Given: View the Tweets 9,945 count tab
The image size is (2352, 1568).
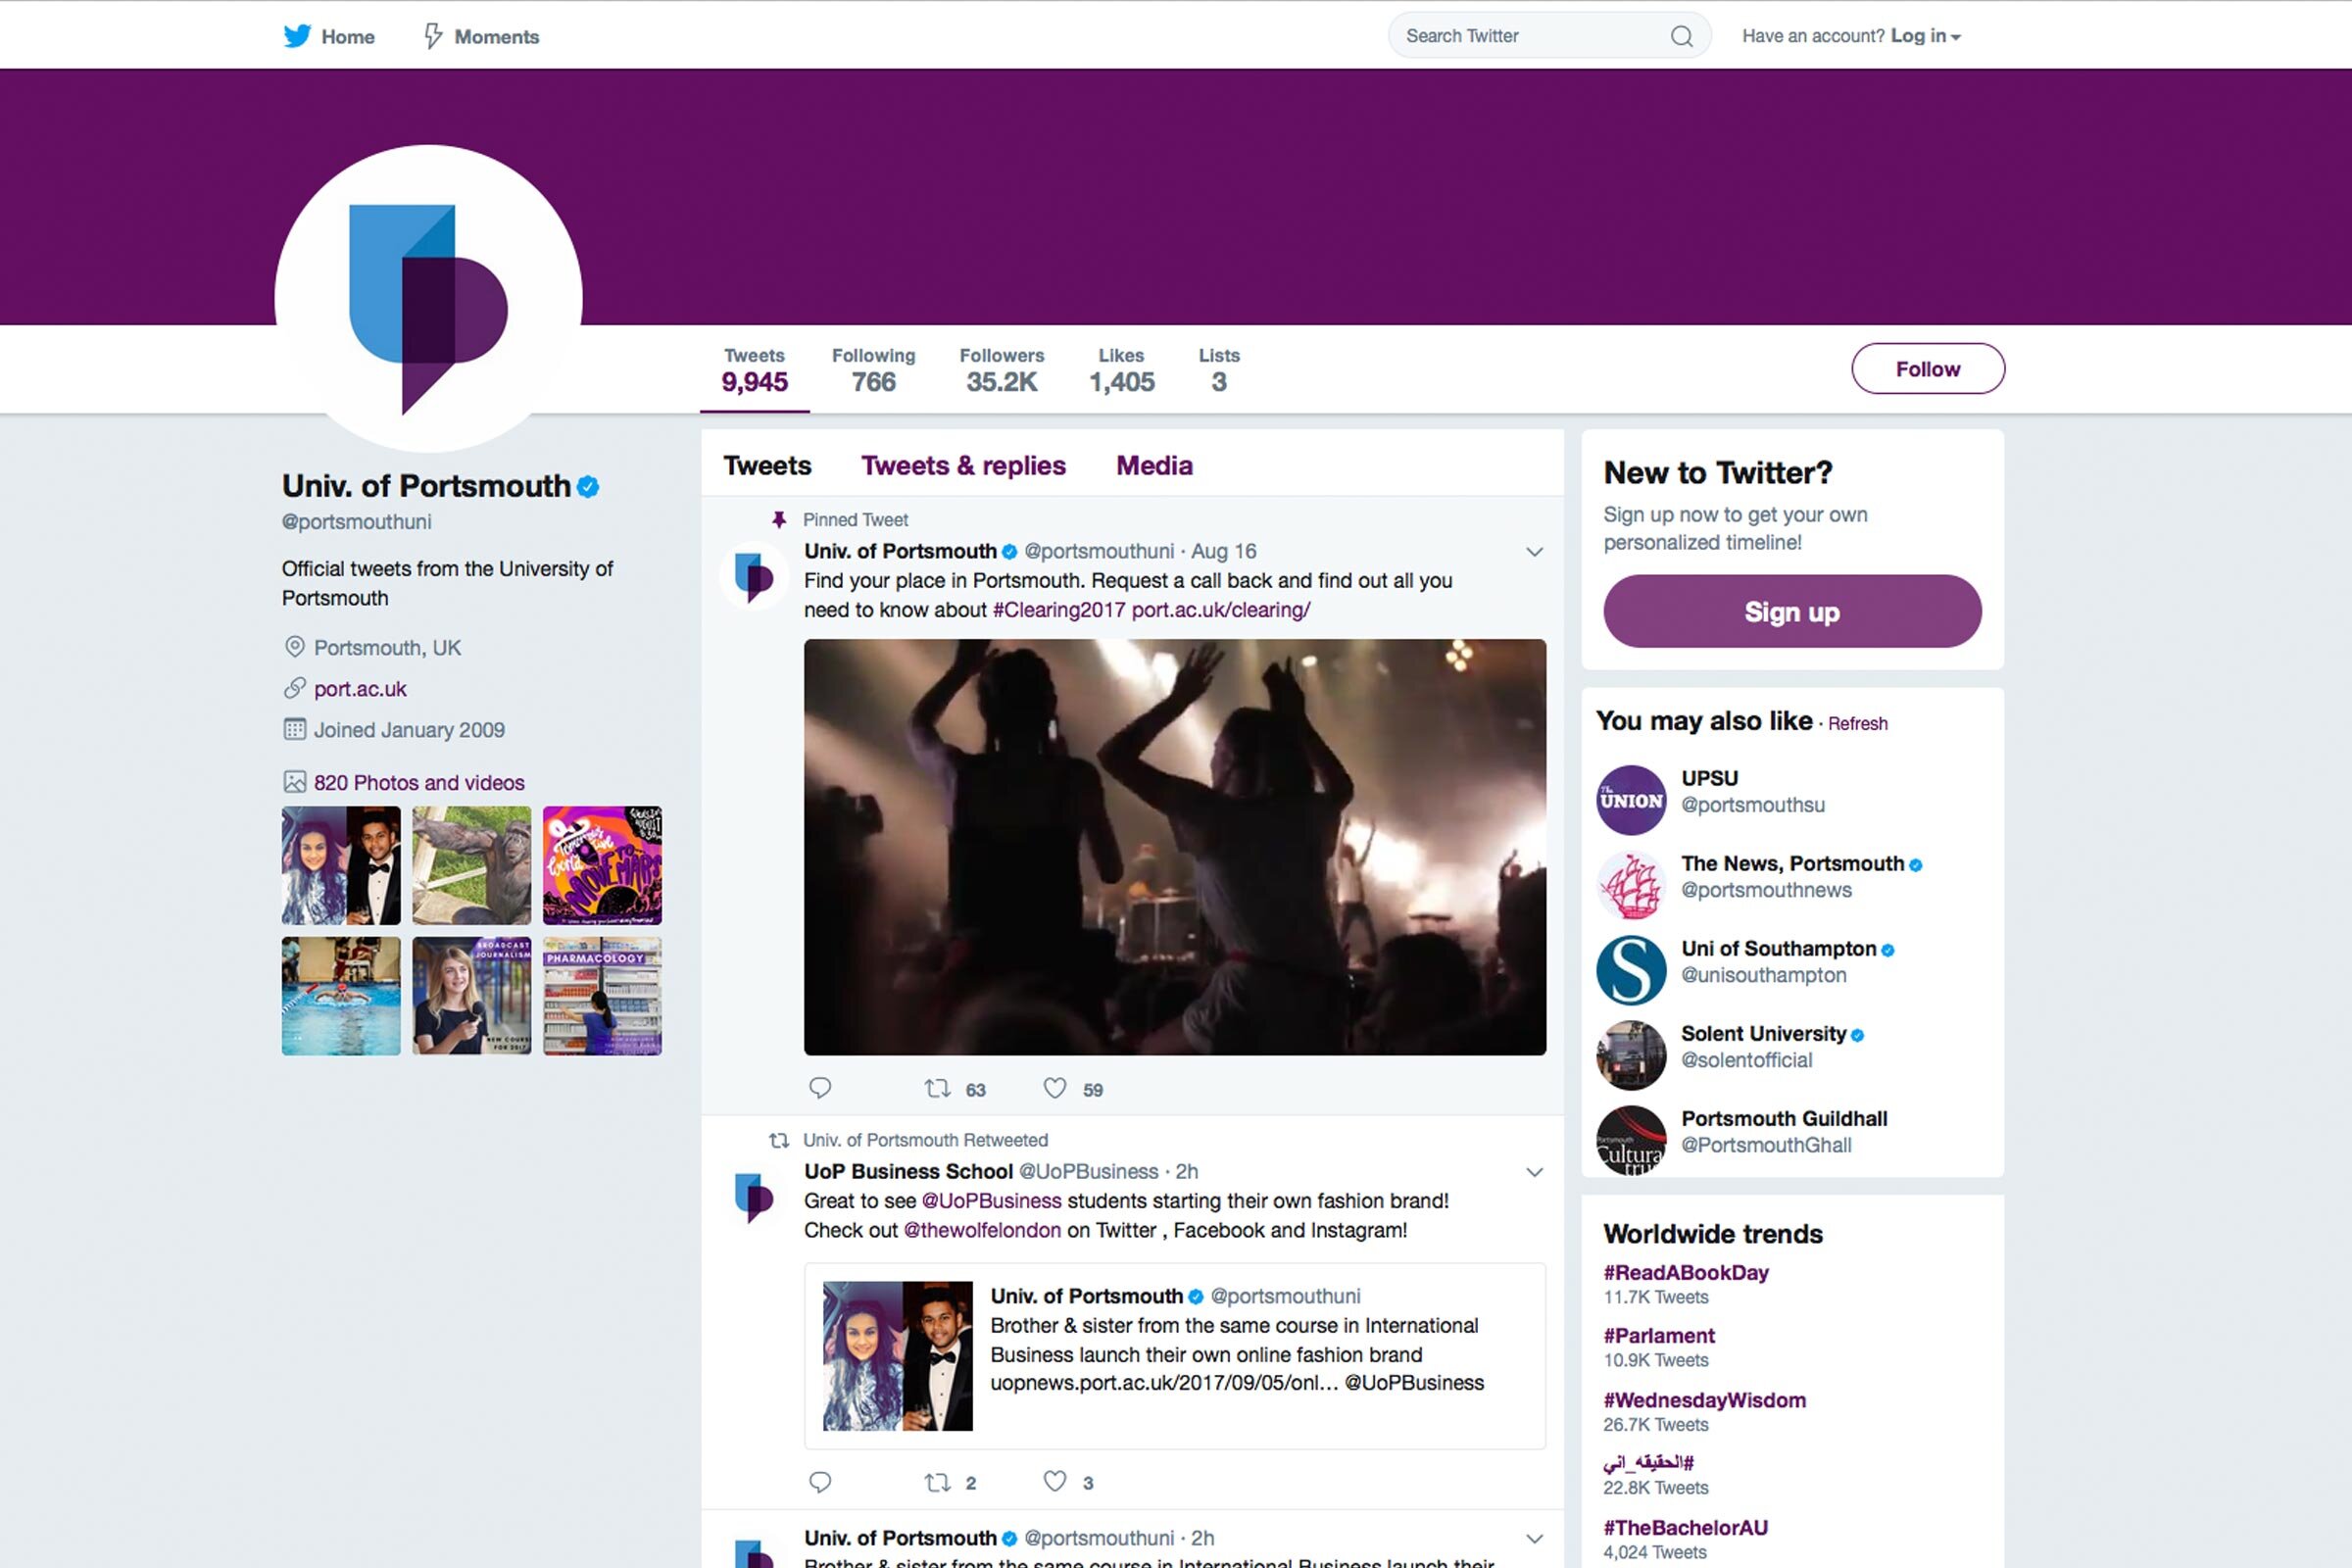Looking at the screenshot, I should click(754, 370).
